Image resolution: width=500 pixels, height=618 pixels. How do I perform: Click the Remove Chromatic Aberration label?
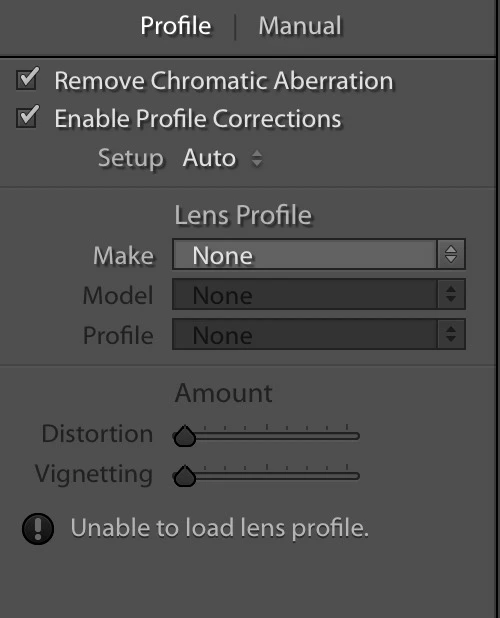(x=223, y=81)
